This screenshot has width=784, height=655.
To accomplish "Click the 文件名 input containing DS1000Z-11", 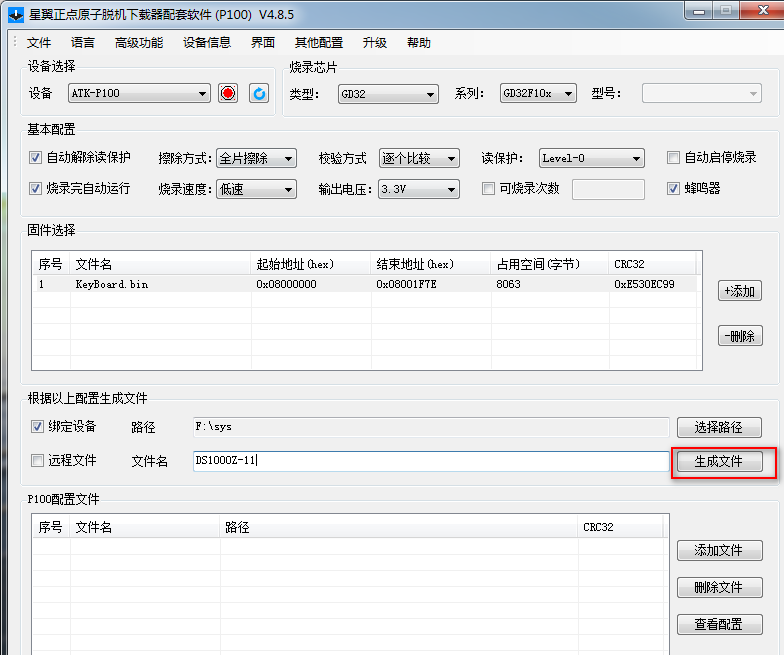I will pyautogui.click(x=431, y=461).
